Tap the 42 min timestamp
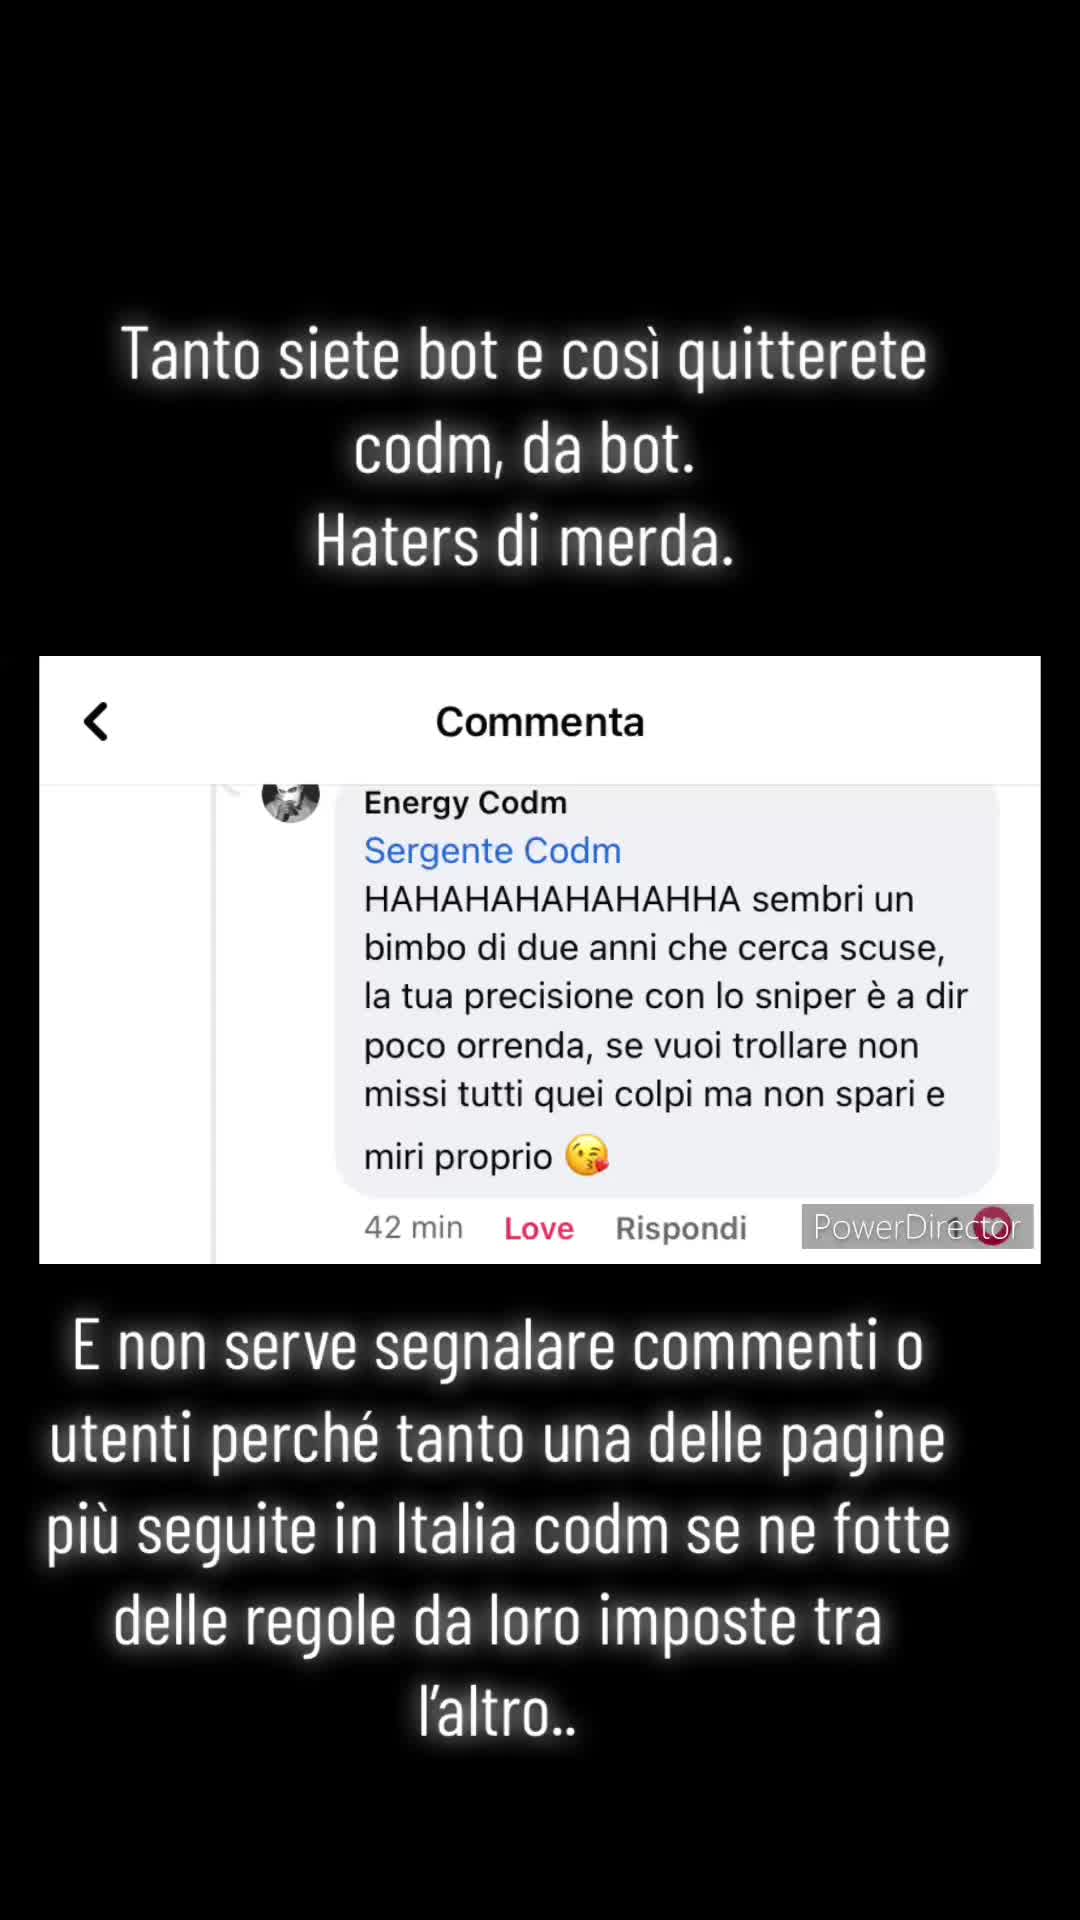The width and height of the screenshot is (1080, 1920). click(413, 1227)
